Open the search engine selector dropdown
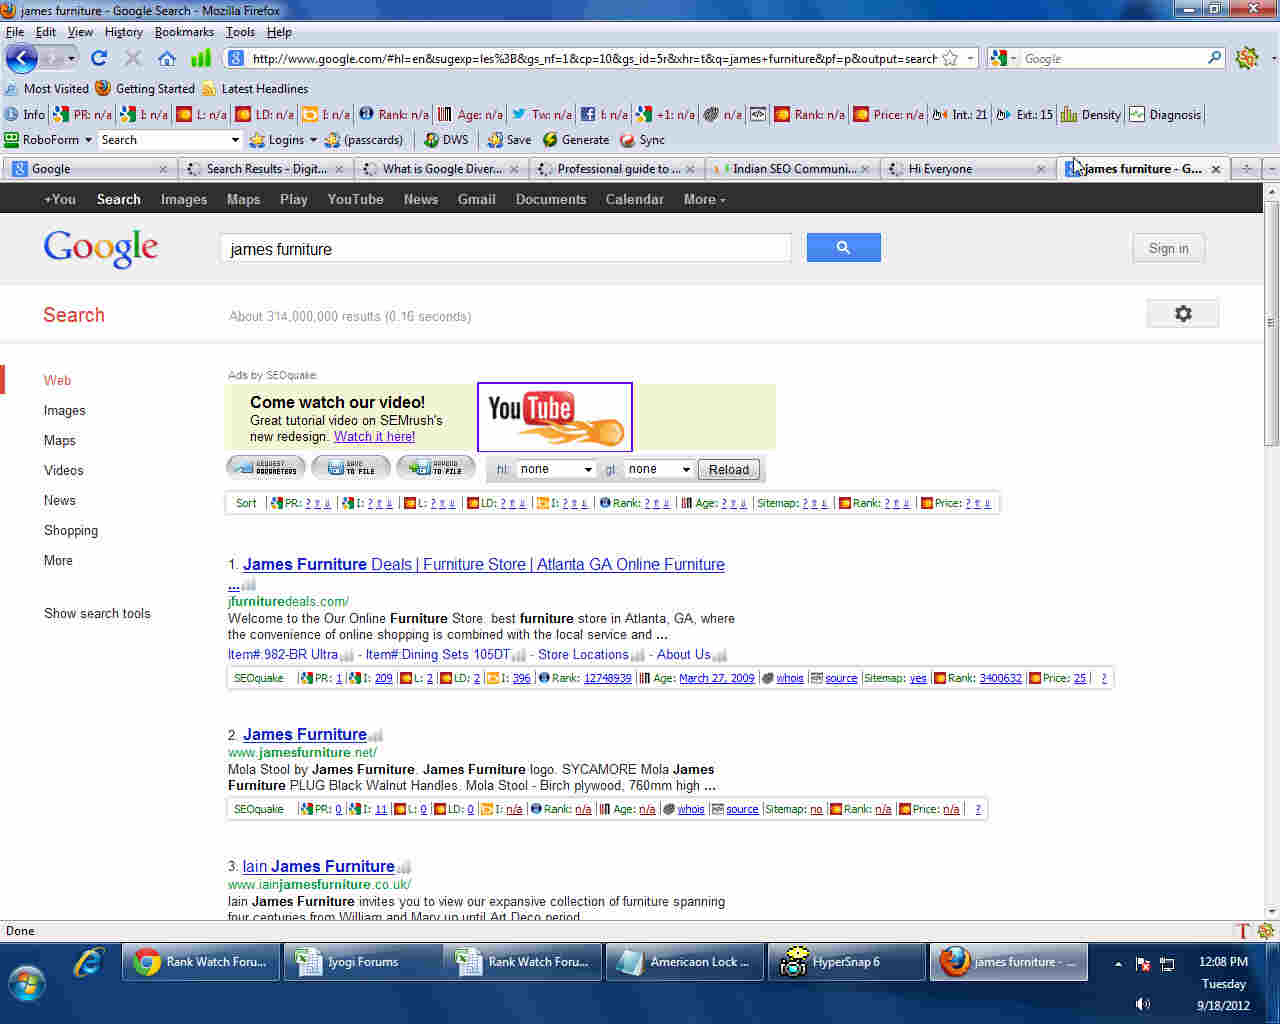The image size is (1280, 1024). (x=1003, y=58)
